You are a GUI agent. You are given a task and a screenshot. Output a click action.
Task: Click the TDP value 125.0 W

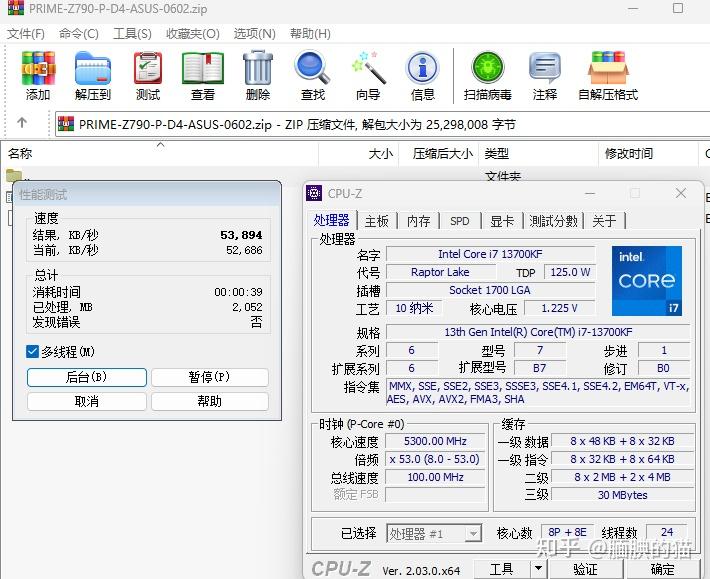pos(570,272)
